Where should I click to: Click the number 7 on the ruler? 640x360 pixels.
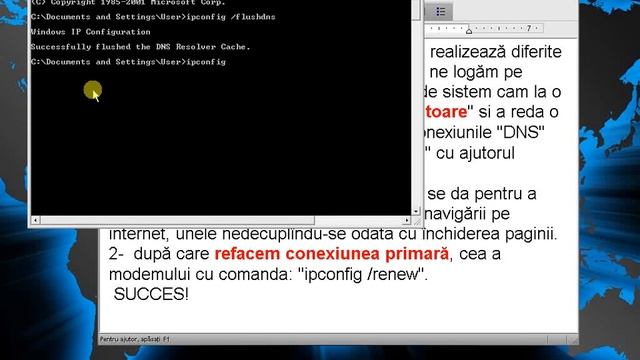click(528, 28)
